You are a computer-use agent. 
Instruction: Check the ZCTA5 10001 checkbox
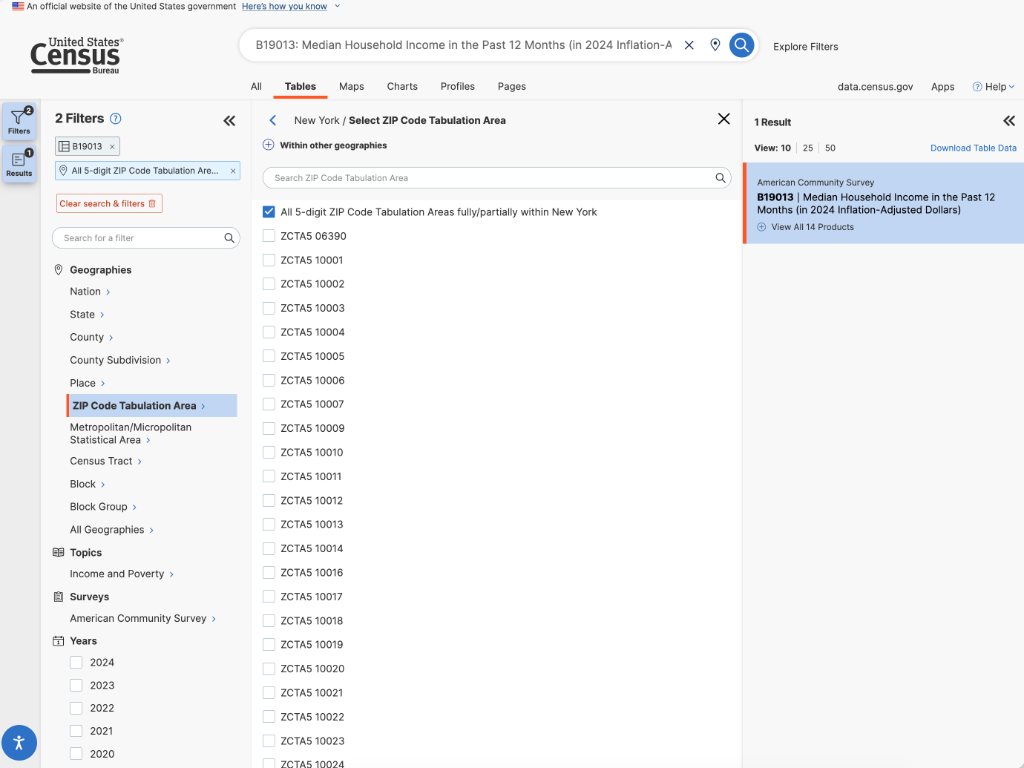(x=268, y=260)
